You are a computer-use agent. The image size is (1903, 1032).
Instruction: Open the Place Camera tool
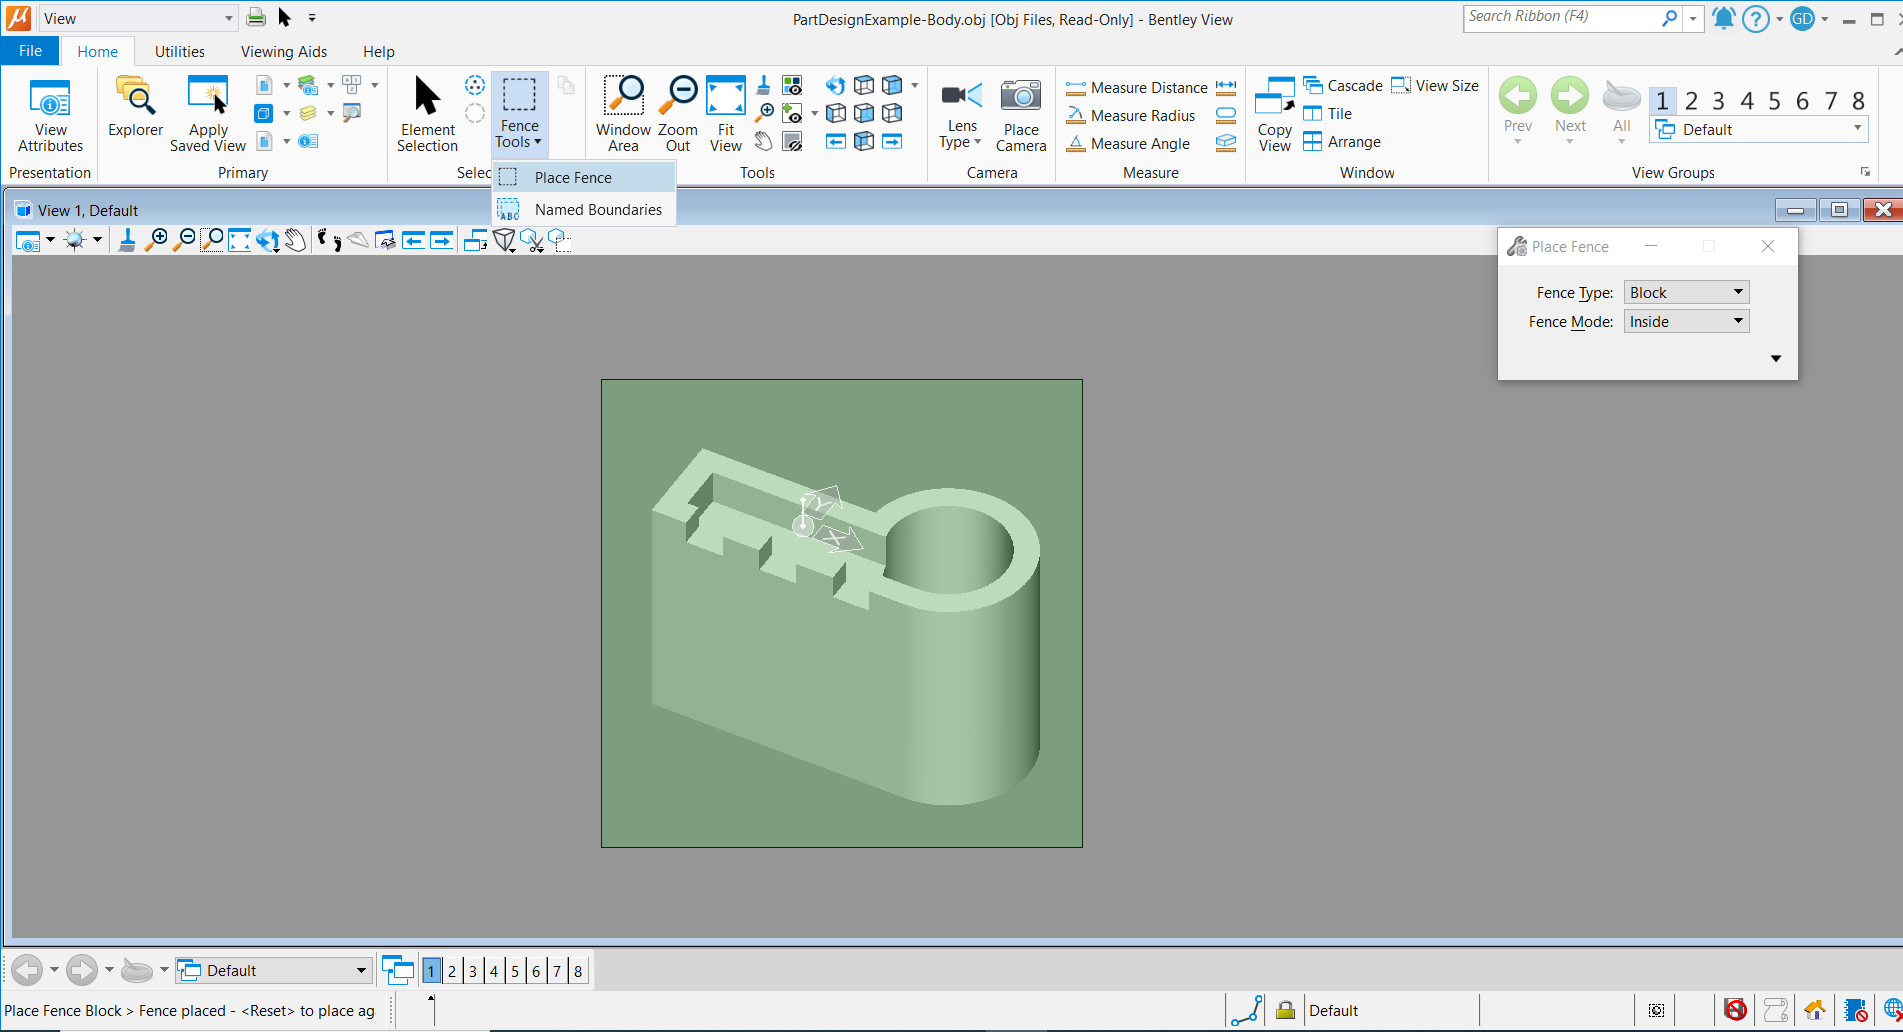pos(1020,112)
